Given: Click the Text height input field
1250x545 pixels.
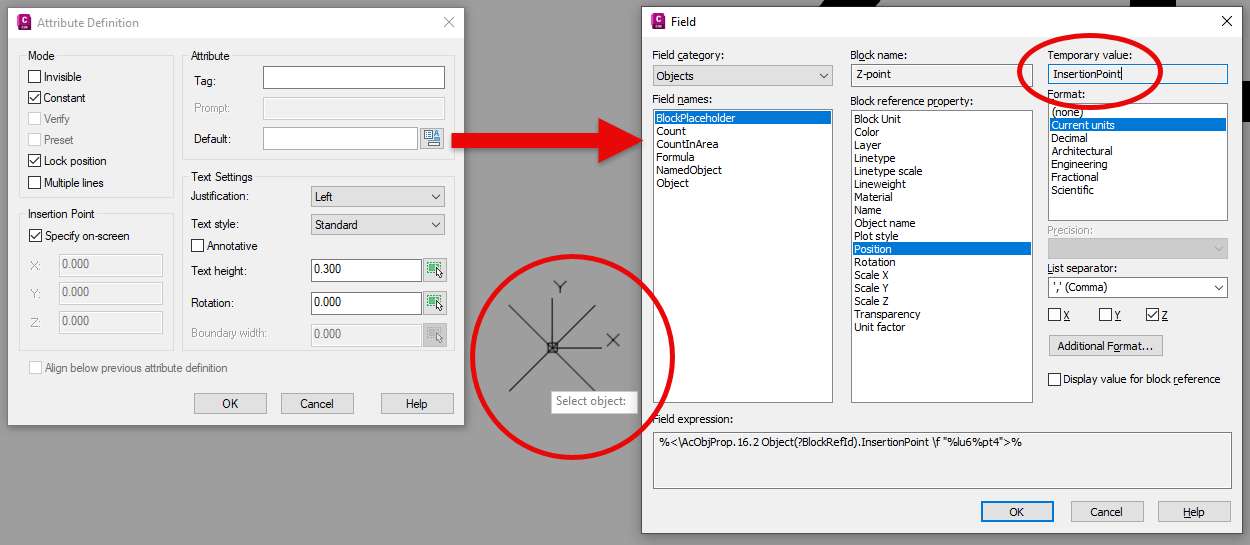Looking at the screenshot, I should pos(366,270).
